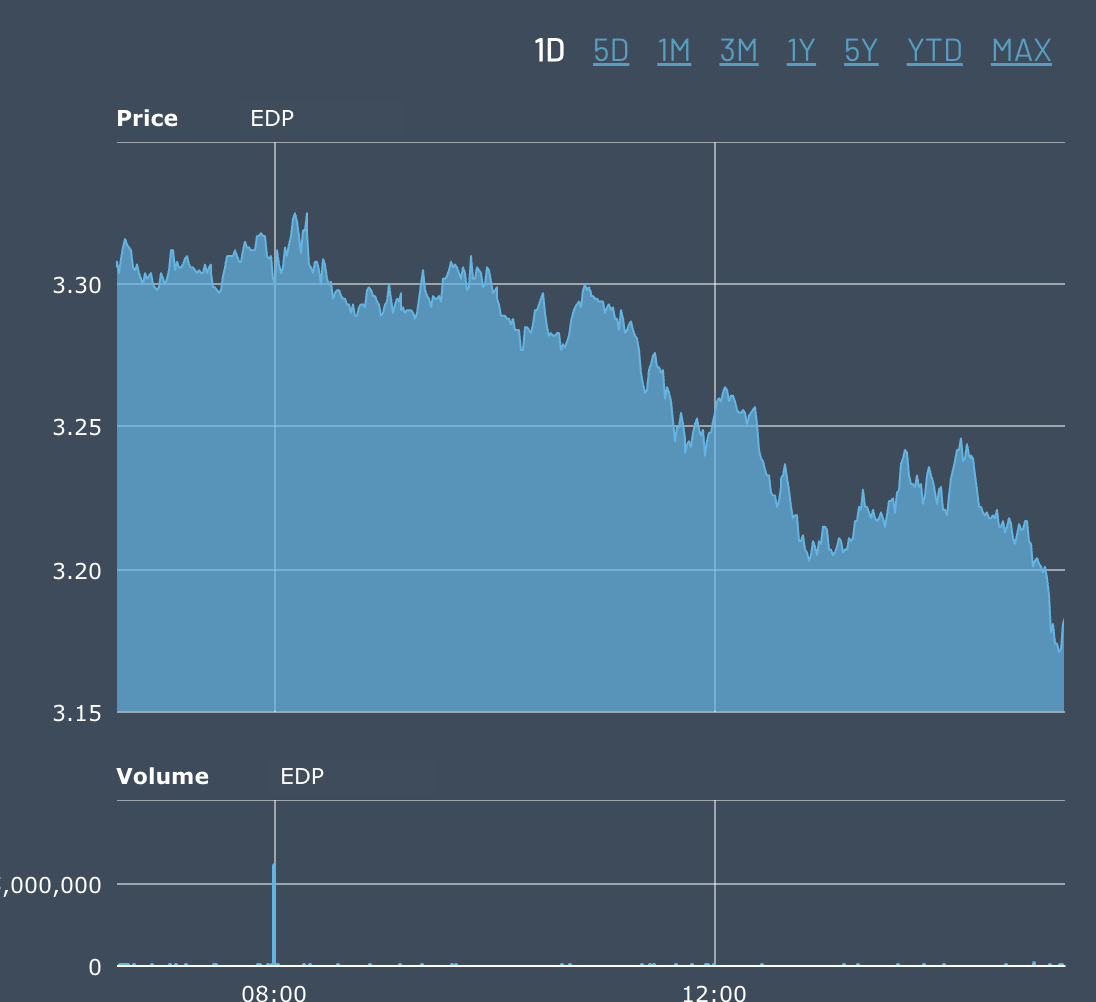Switch chart to 5Y view
This screenshot has height=1002, width=1096.
[861, 50]
